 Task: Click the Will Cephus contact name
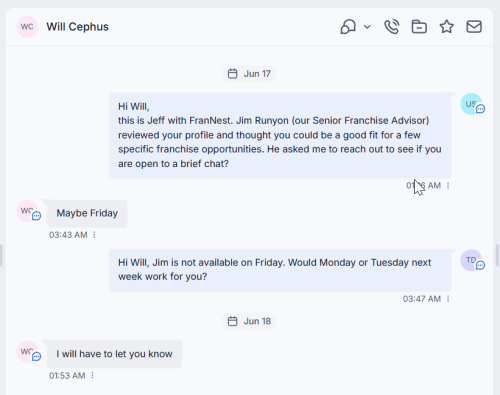point(77,27)
